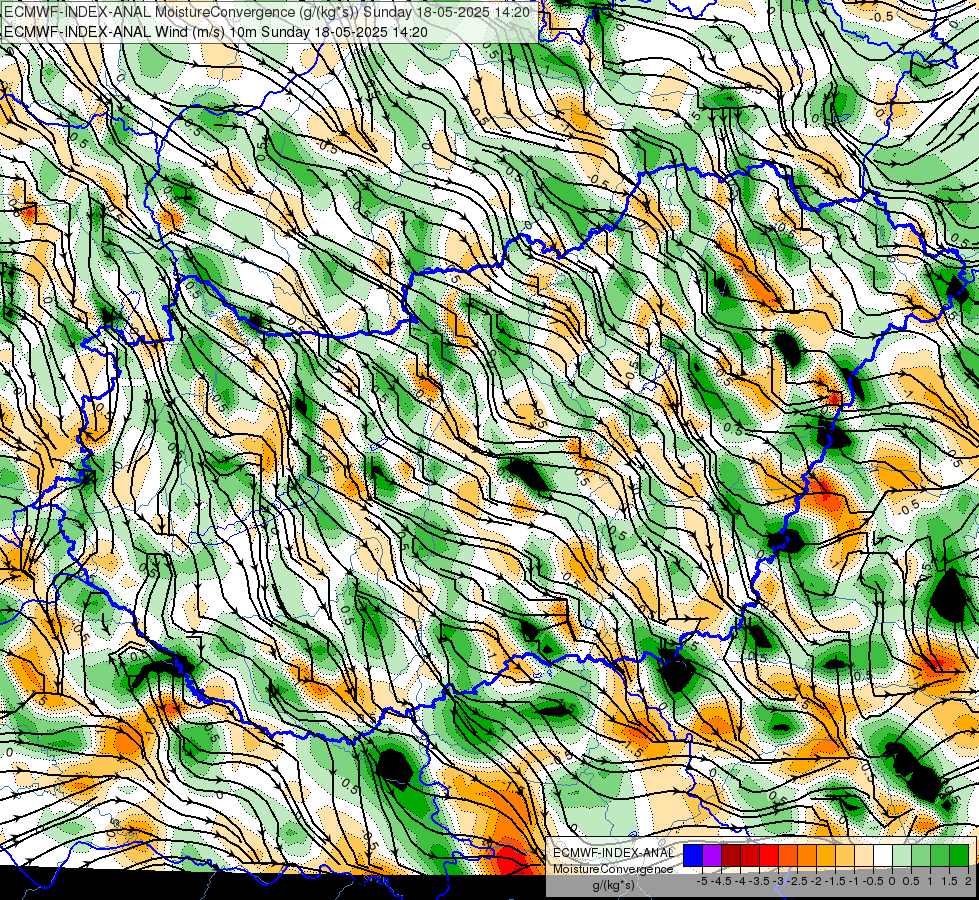This screenshot has width=979, height=900.
Task: Click the MoistureConvergence title line in header
Action: (267, 12)
